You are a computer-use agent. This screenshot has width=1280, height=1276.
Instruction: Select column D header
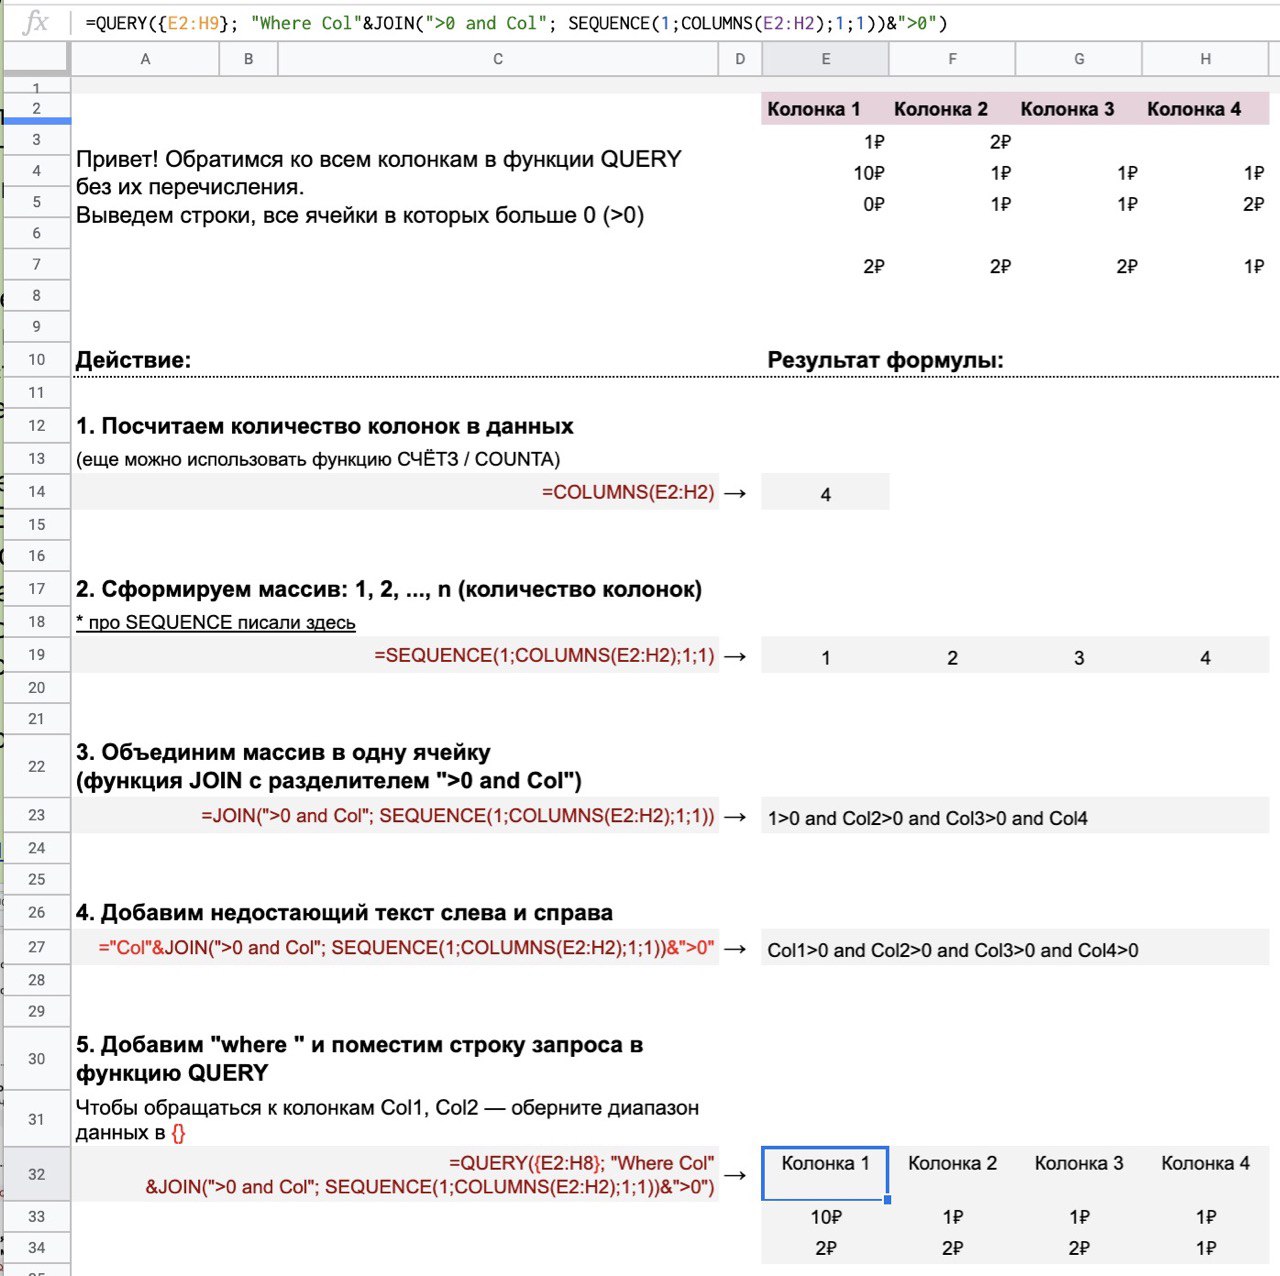pos(740,59)
